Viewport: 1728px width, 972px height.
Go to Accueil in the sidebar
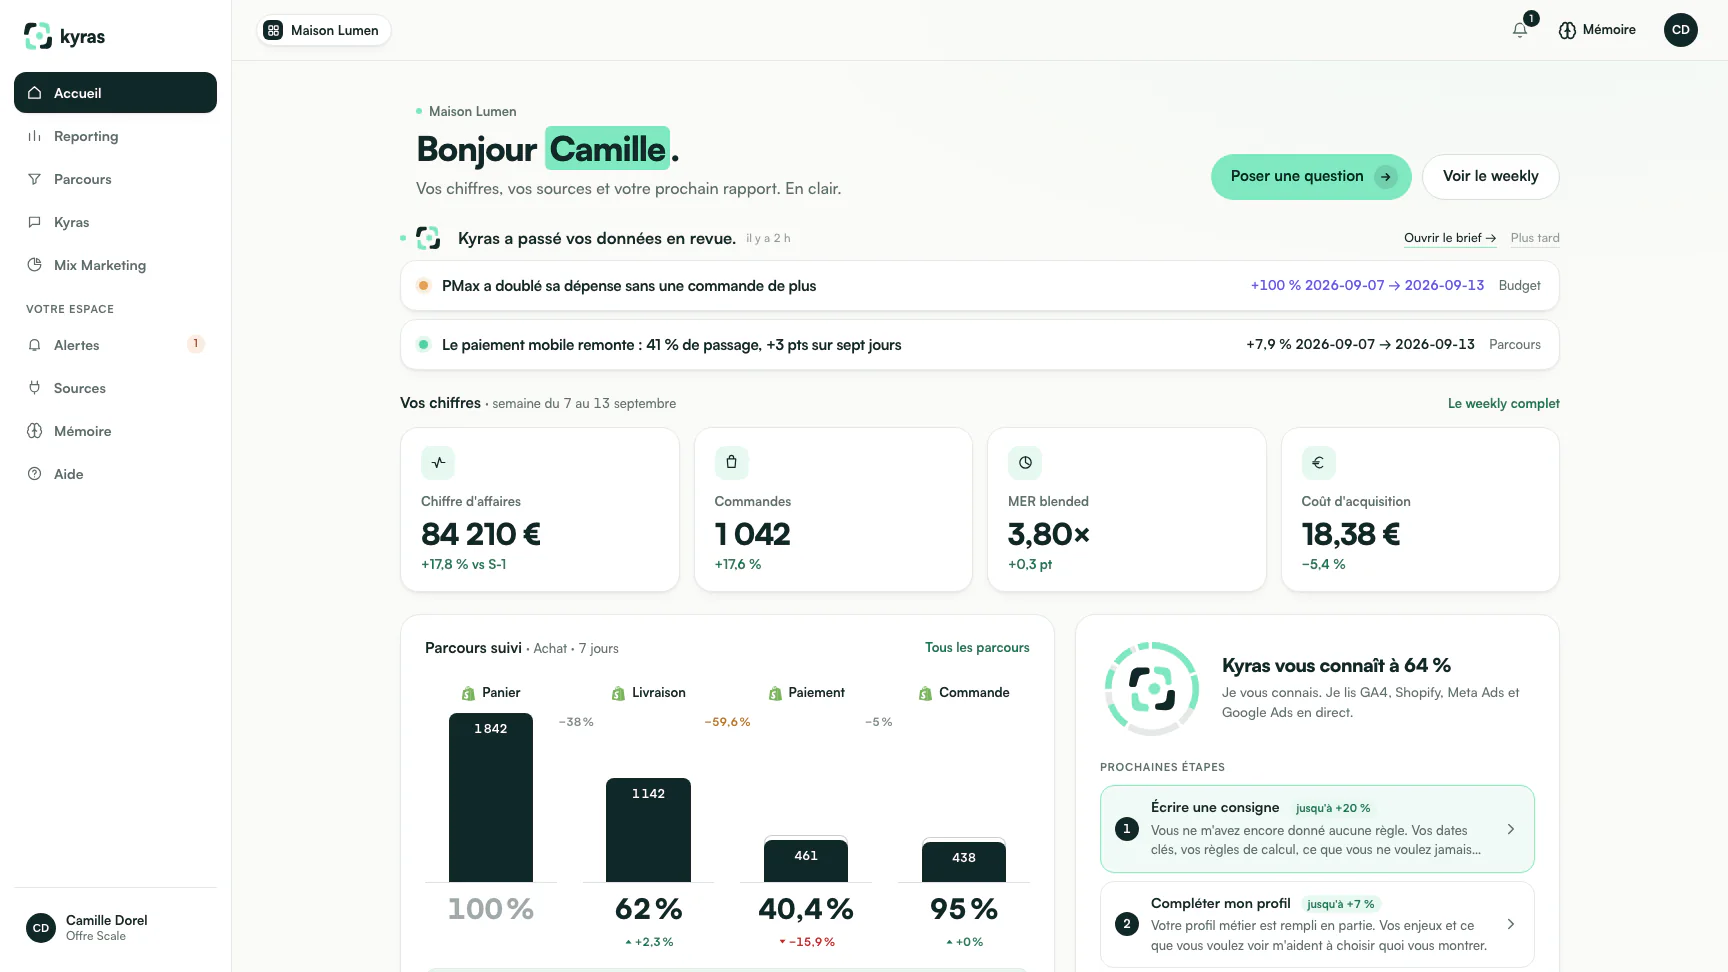[115, 93]
